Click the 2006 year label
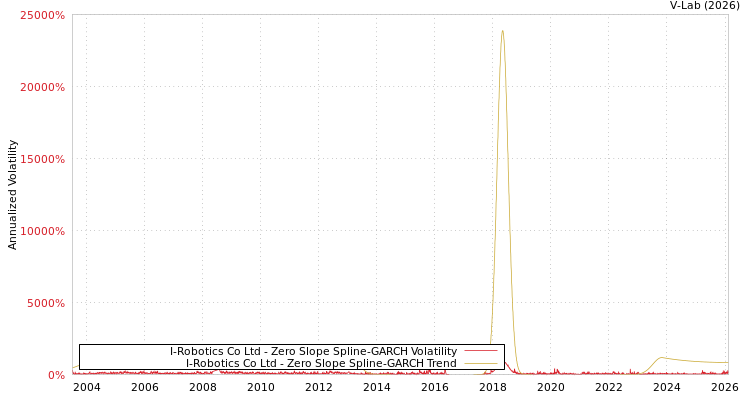 (x=144, y=387)
